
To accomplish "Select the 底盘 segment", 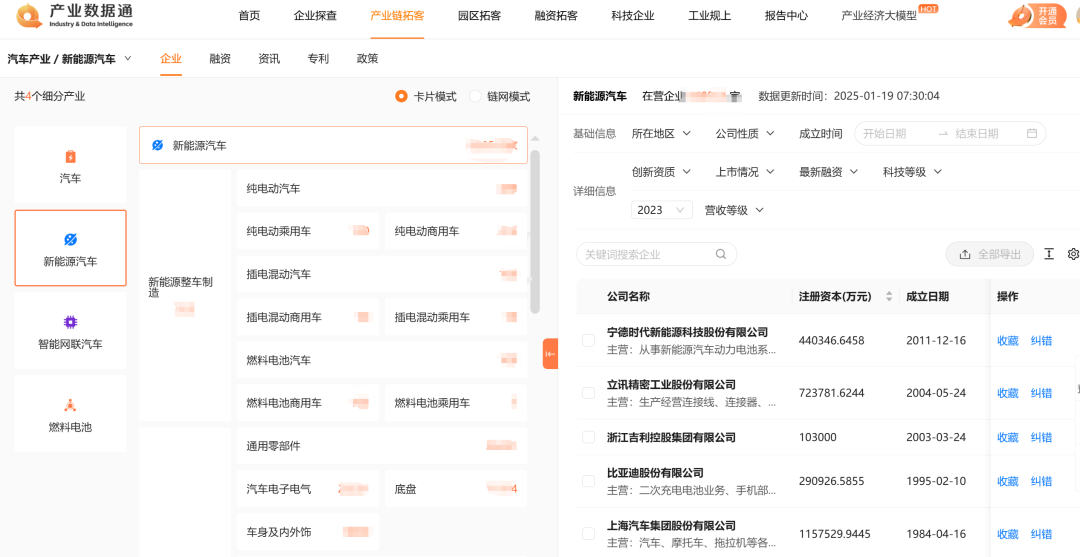I will click(x=456, y=490).
